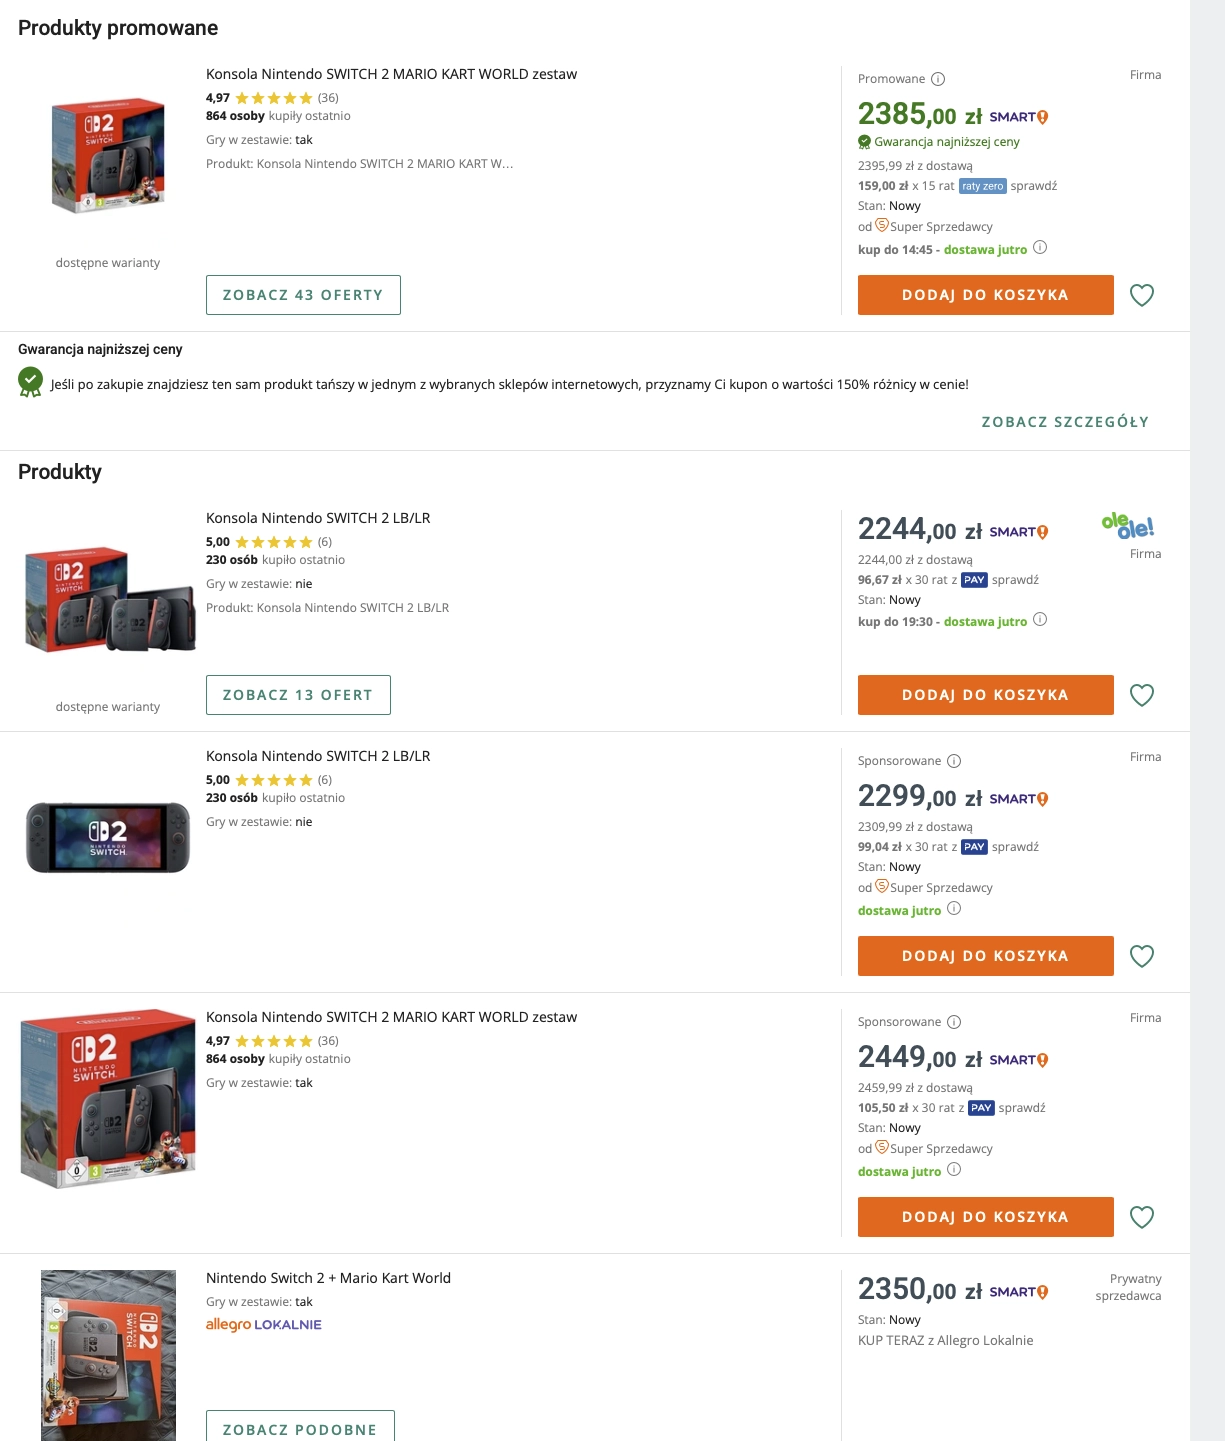Click info icon beside first Sponsorowane label
The height and width of the screenshot is (1441, 1225).
(x=954, y=761)
